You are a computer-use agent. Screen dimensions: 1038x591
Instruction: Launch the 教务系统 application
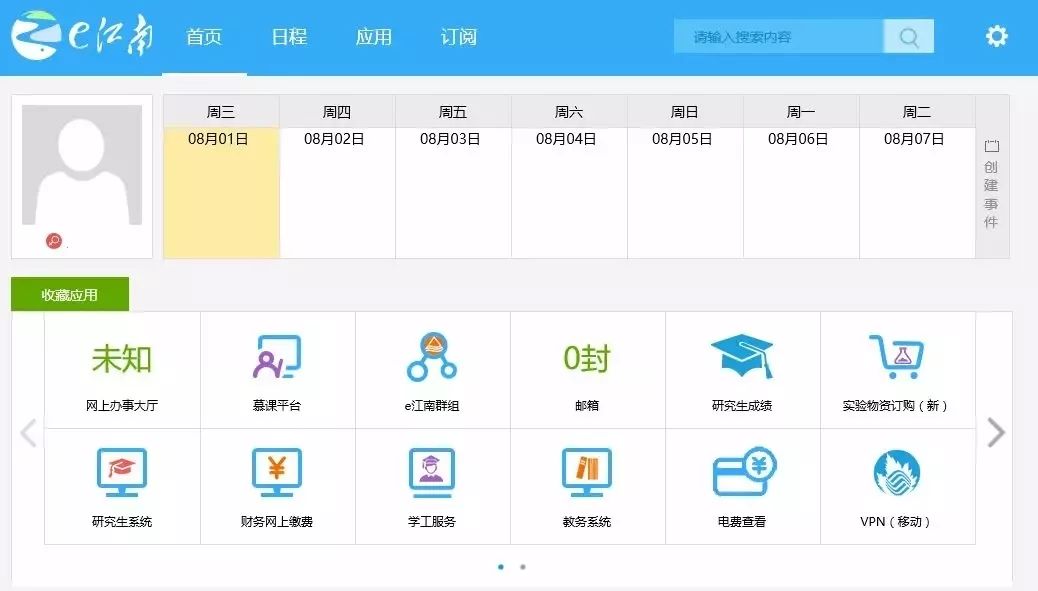coord(587,486)
